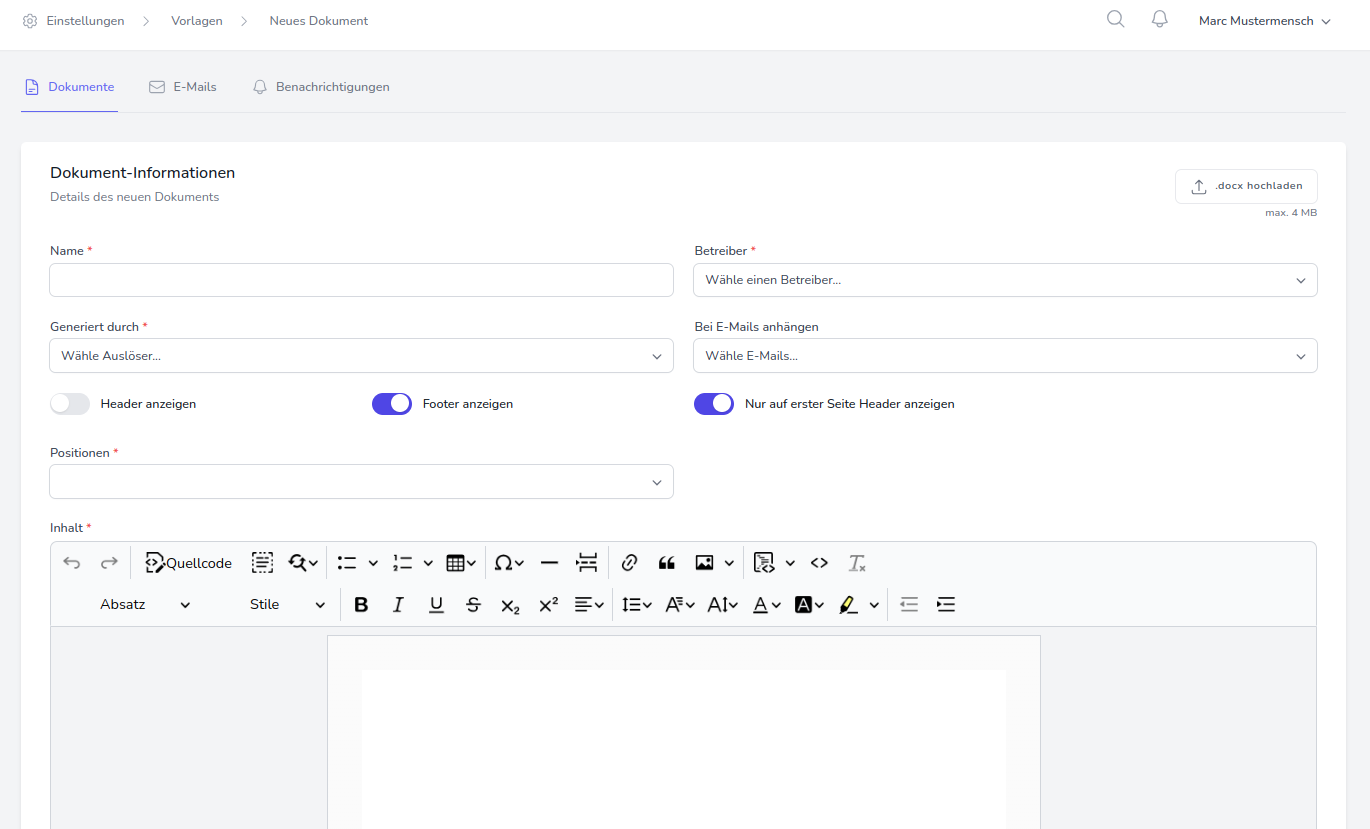Enable the Header anzeigen toggle

coord(70,404)
